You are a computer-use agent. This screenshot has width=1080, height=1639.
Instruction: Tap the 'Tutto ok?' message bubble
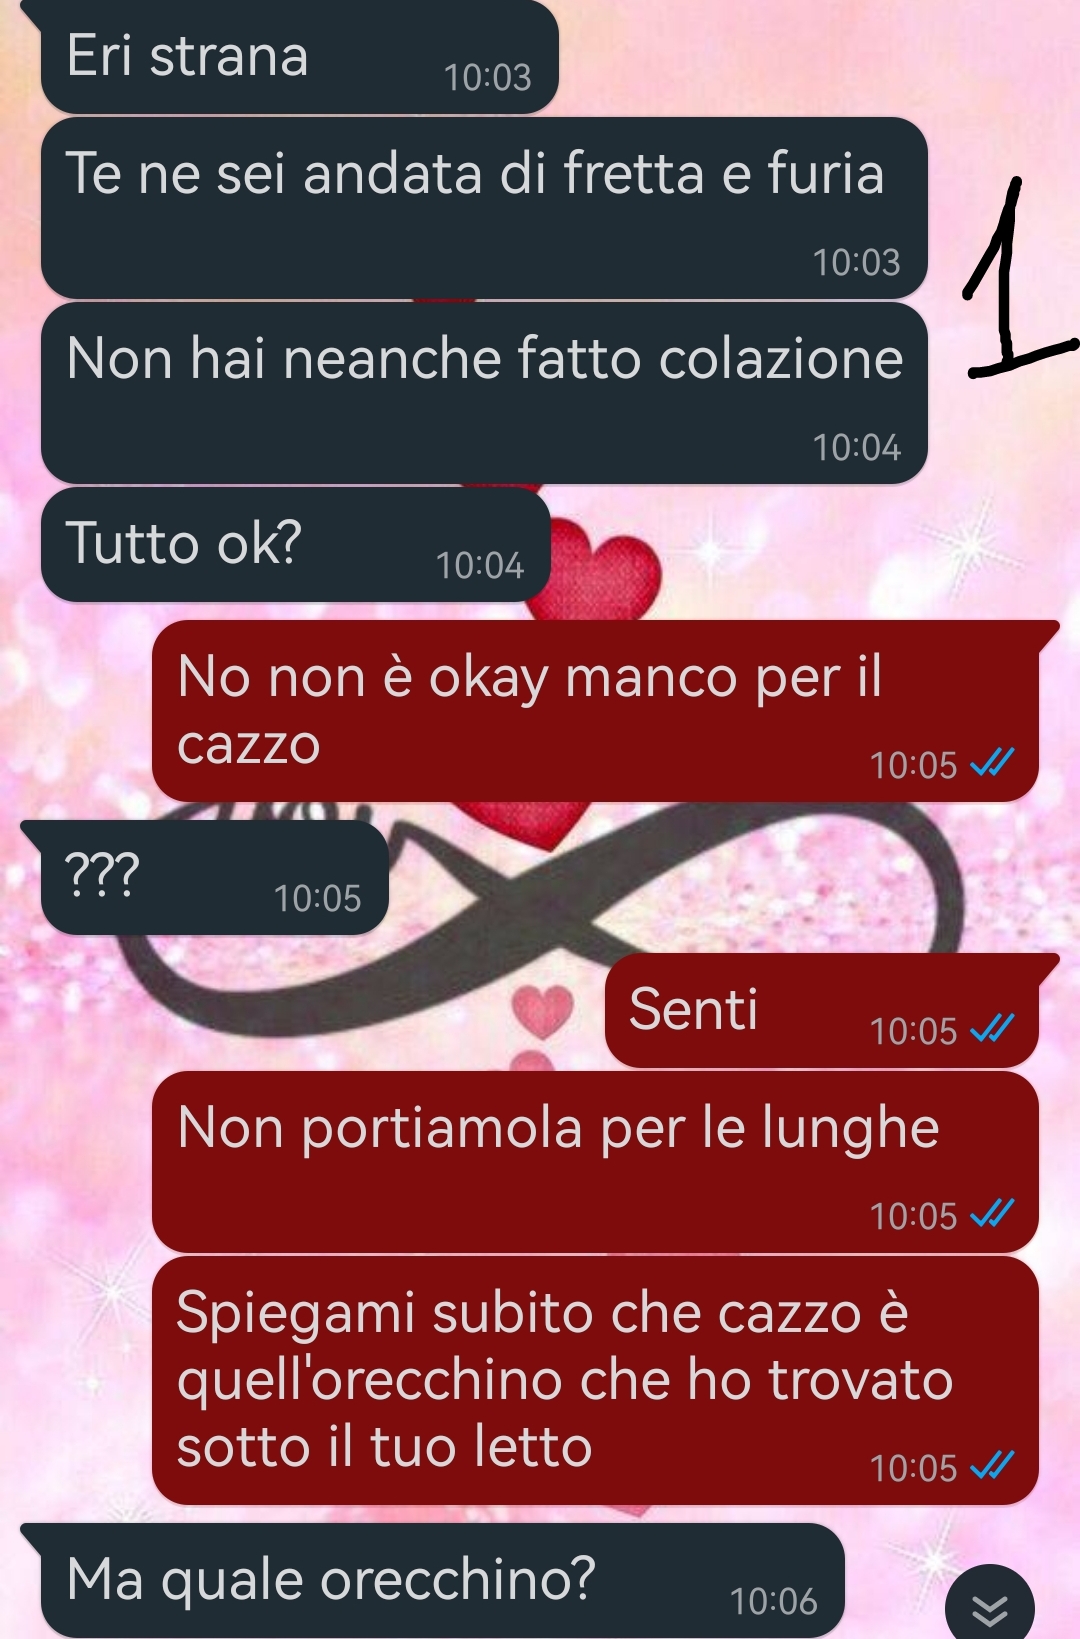296,545
